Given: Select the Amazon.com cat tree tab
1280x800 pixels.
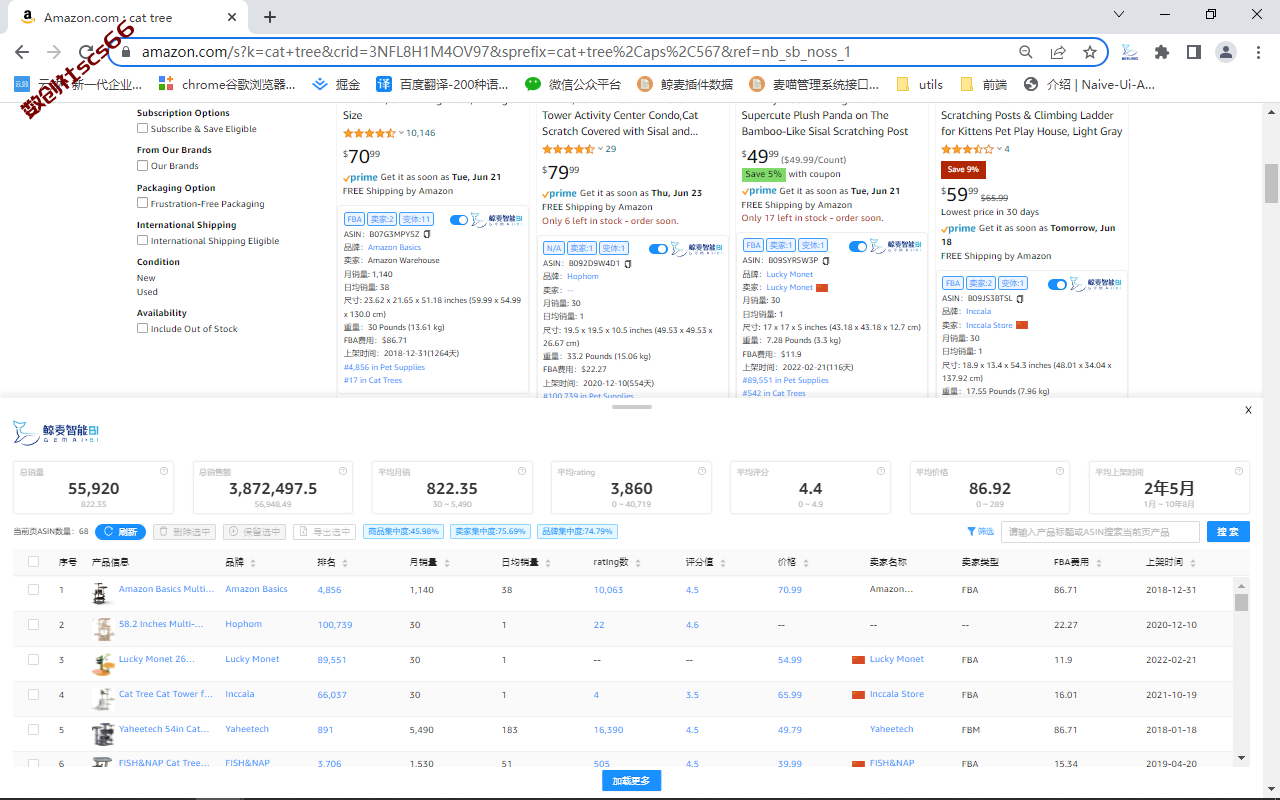Looking at the screenshot, I should [130, 17].
